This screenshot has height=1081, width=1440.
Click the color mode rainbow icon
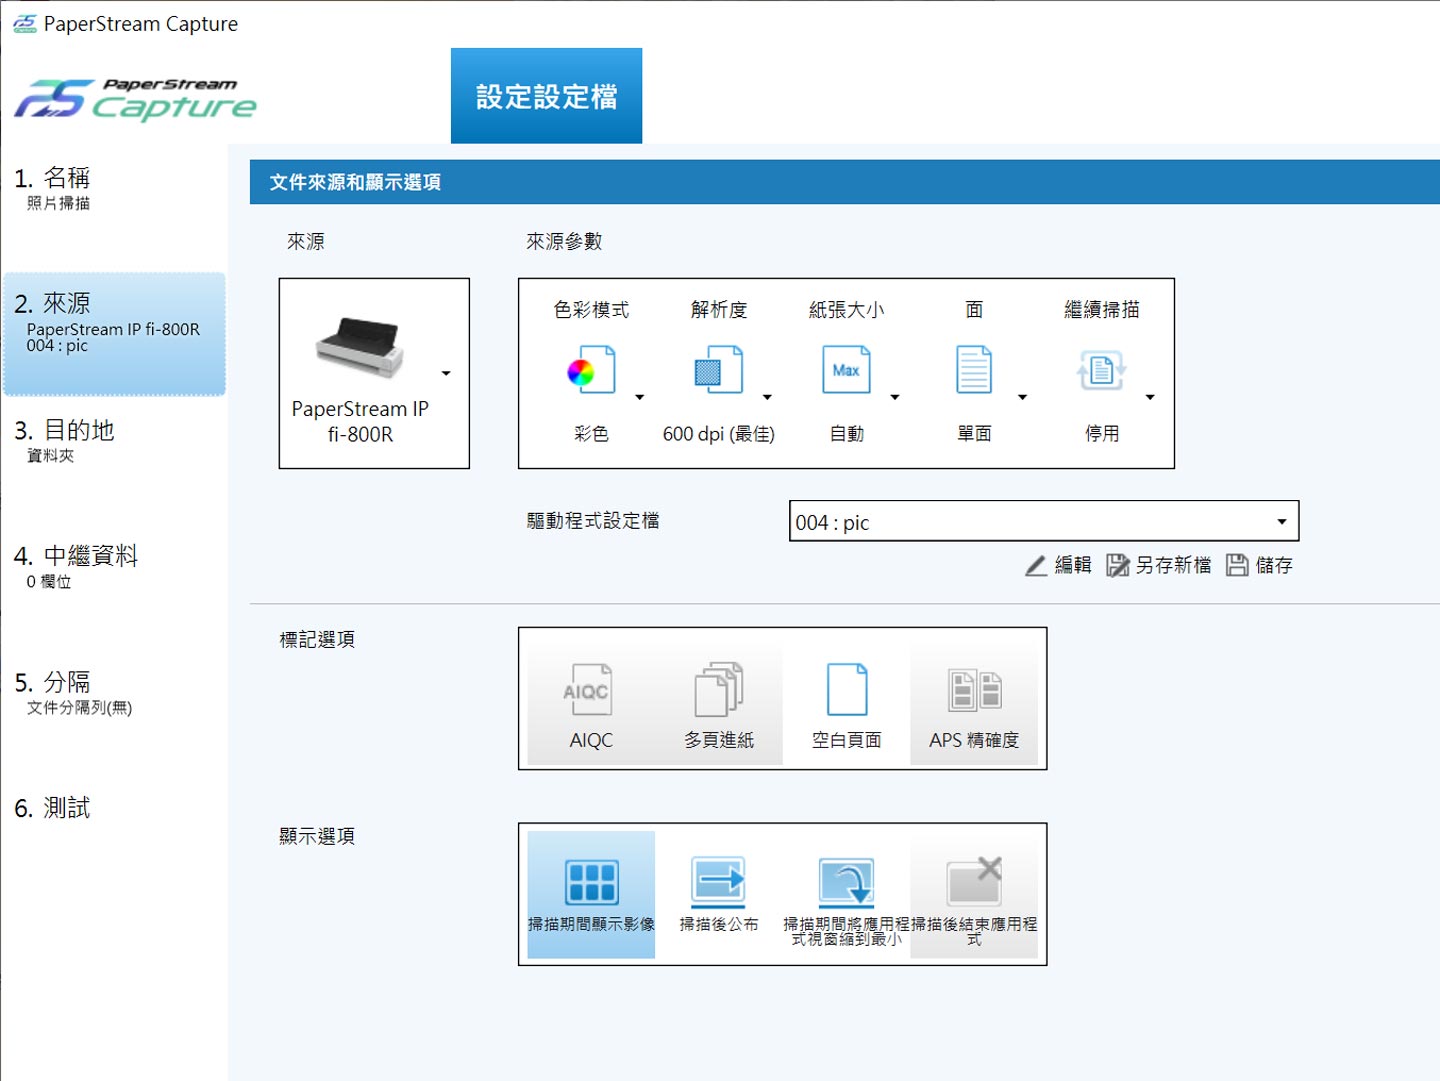591,371
